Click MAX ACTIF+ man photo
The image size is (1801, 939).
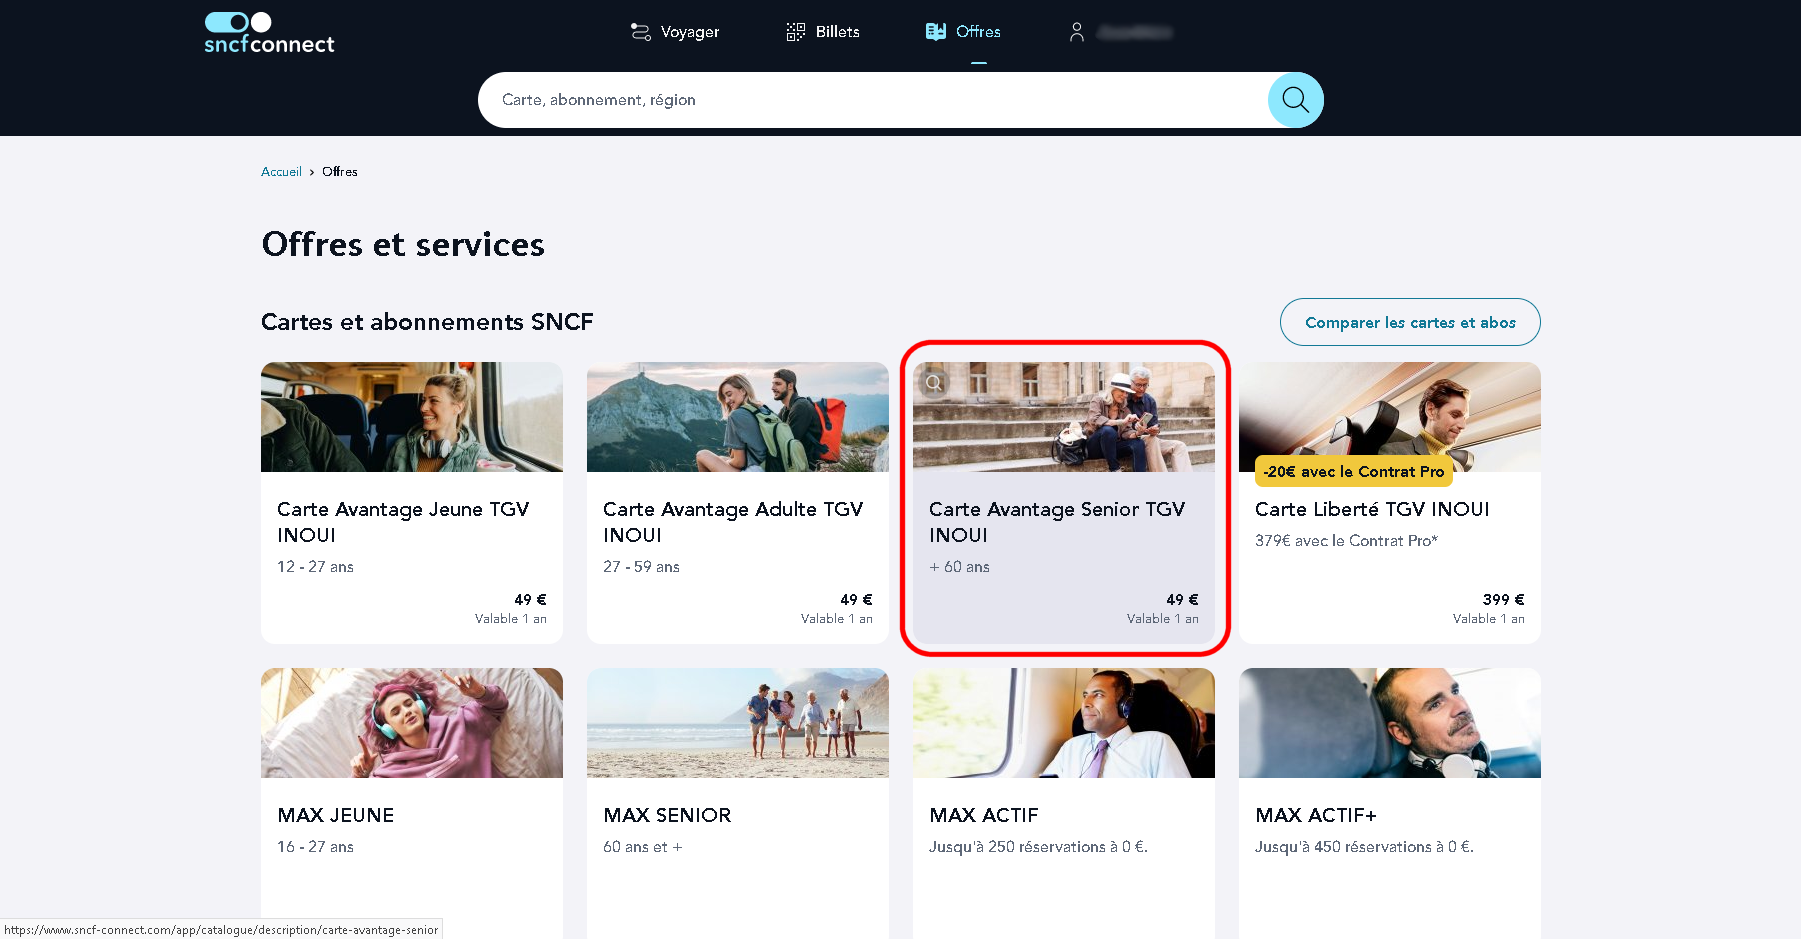1390,723
